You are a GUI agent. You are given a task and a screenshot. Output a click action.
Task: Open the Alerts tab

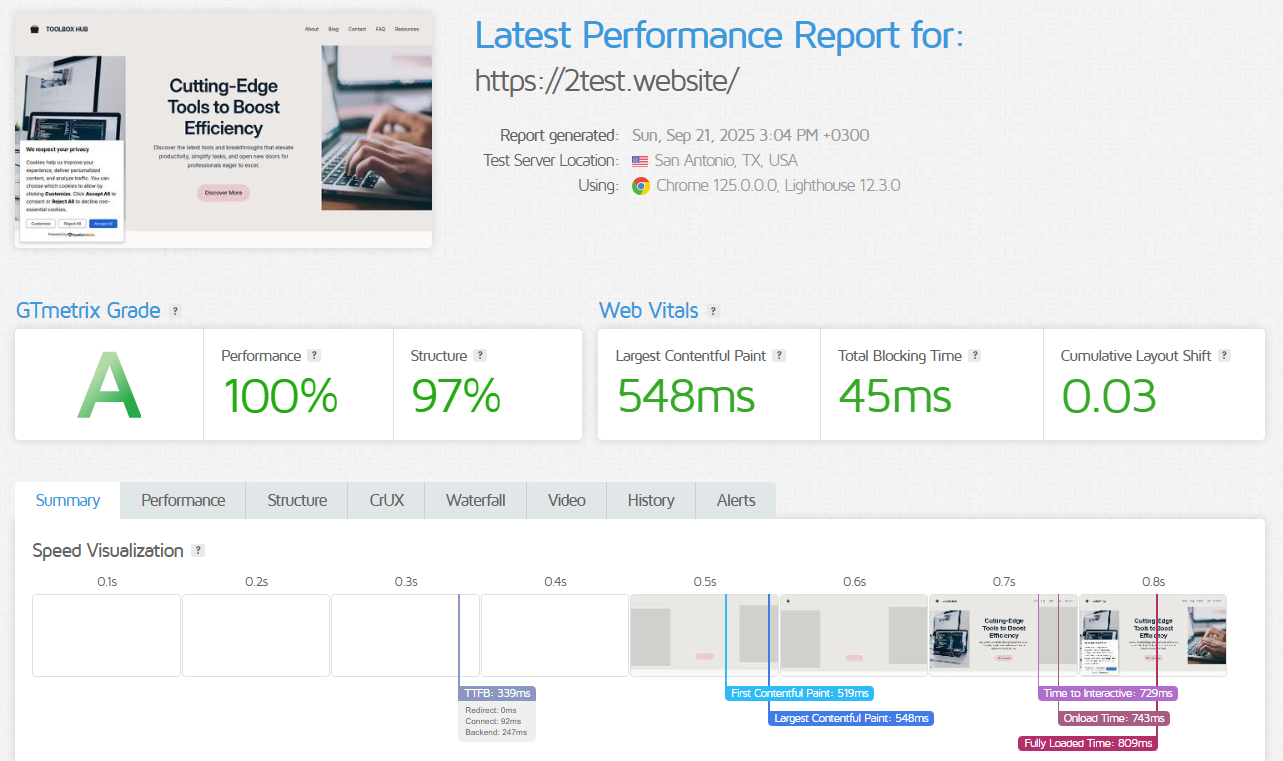736,500
